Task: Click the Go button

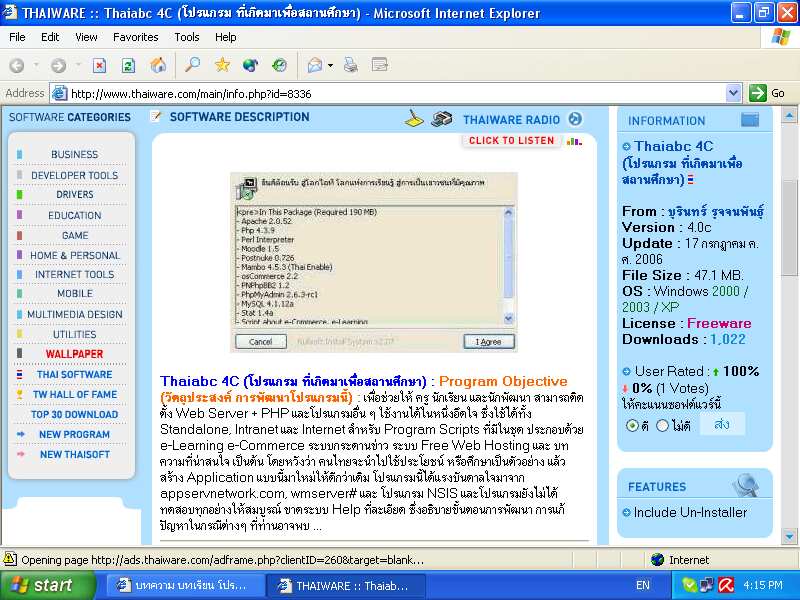Action: [767, 93]
